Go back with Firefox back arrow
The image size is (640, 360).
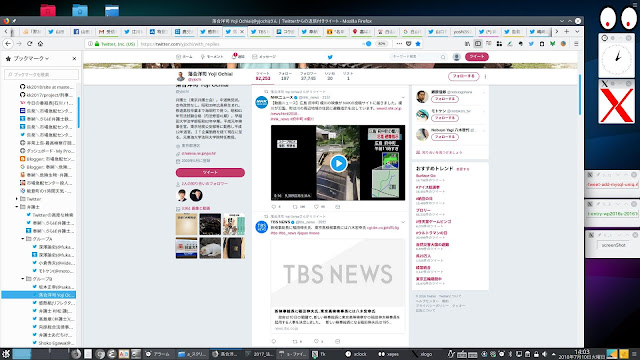pos(8,44)
